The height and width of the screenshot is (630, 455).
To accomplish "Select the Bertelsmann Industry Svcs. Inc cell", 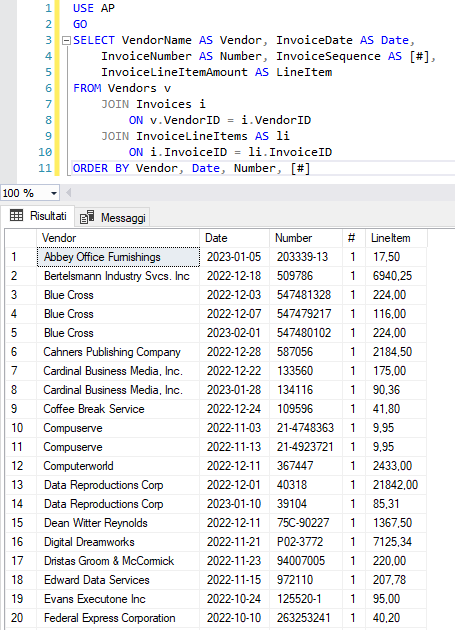I will pyautogui.click(x=118, y=276).
